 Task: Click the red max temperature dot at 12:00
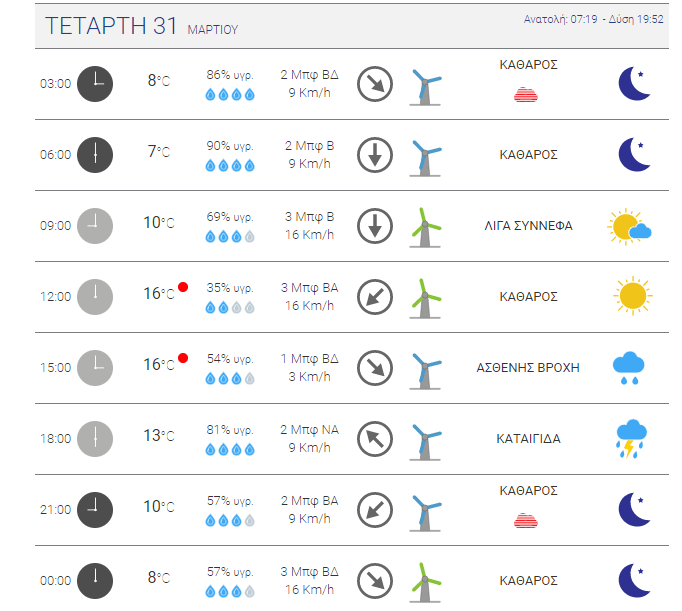183,287
